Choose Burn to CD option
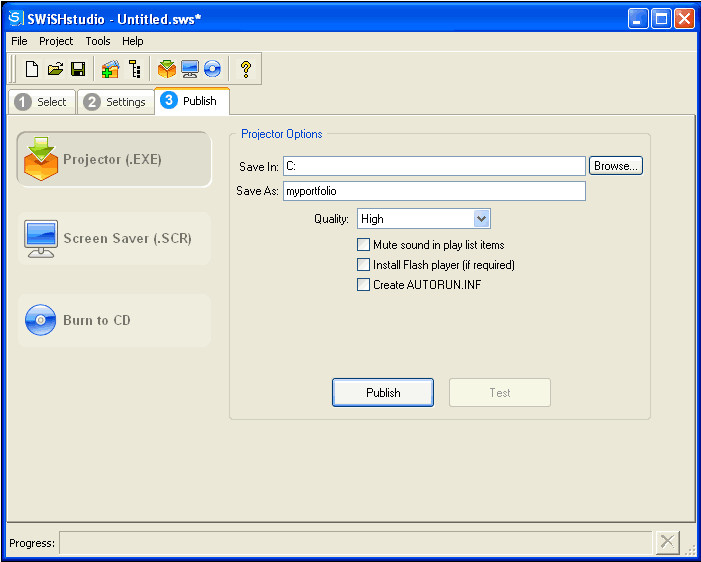 [114, 320]
